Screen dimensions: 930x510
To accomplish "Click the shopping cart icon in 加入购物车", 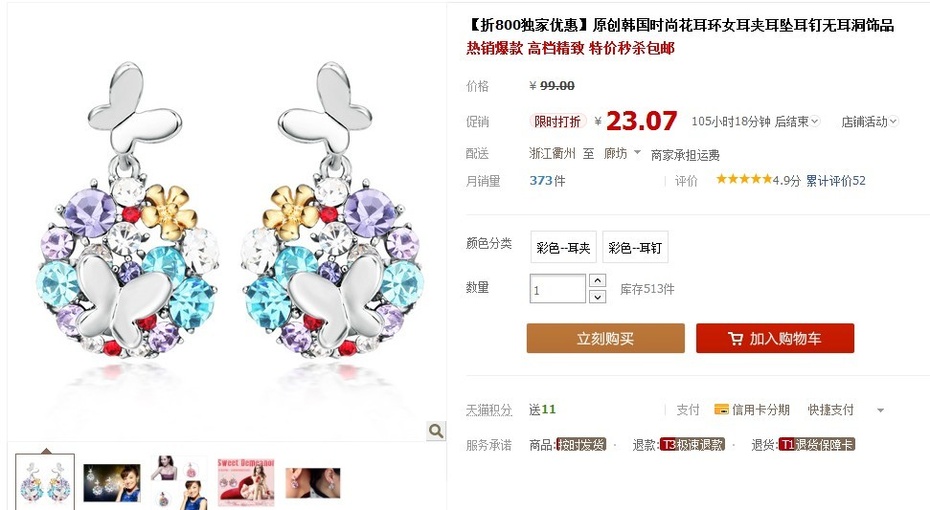I will [735, 339].
